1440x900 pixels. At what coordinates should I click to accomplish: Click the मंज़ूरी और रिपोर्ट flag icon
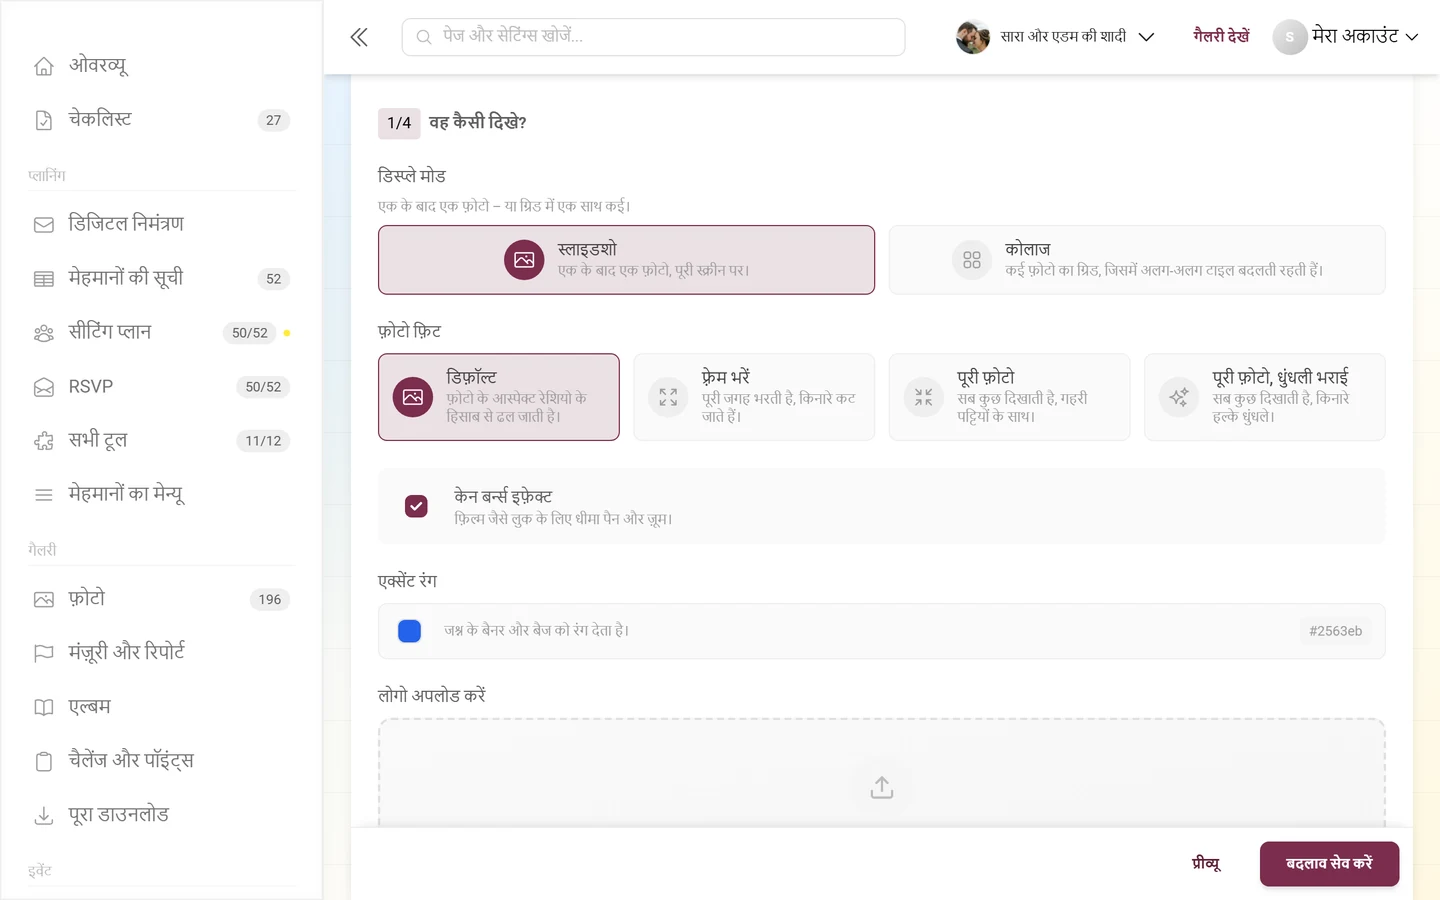click(x=44, y=653)
